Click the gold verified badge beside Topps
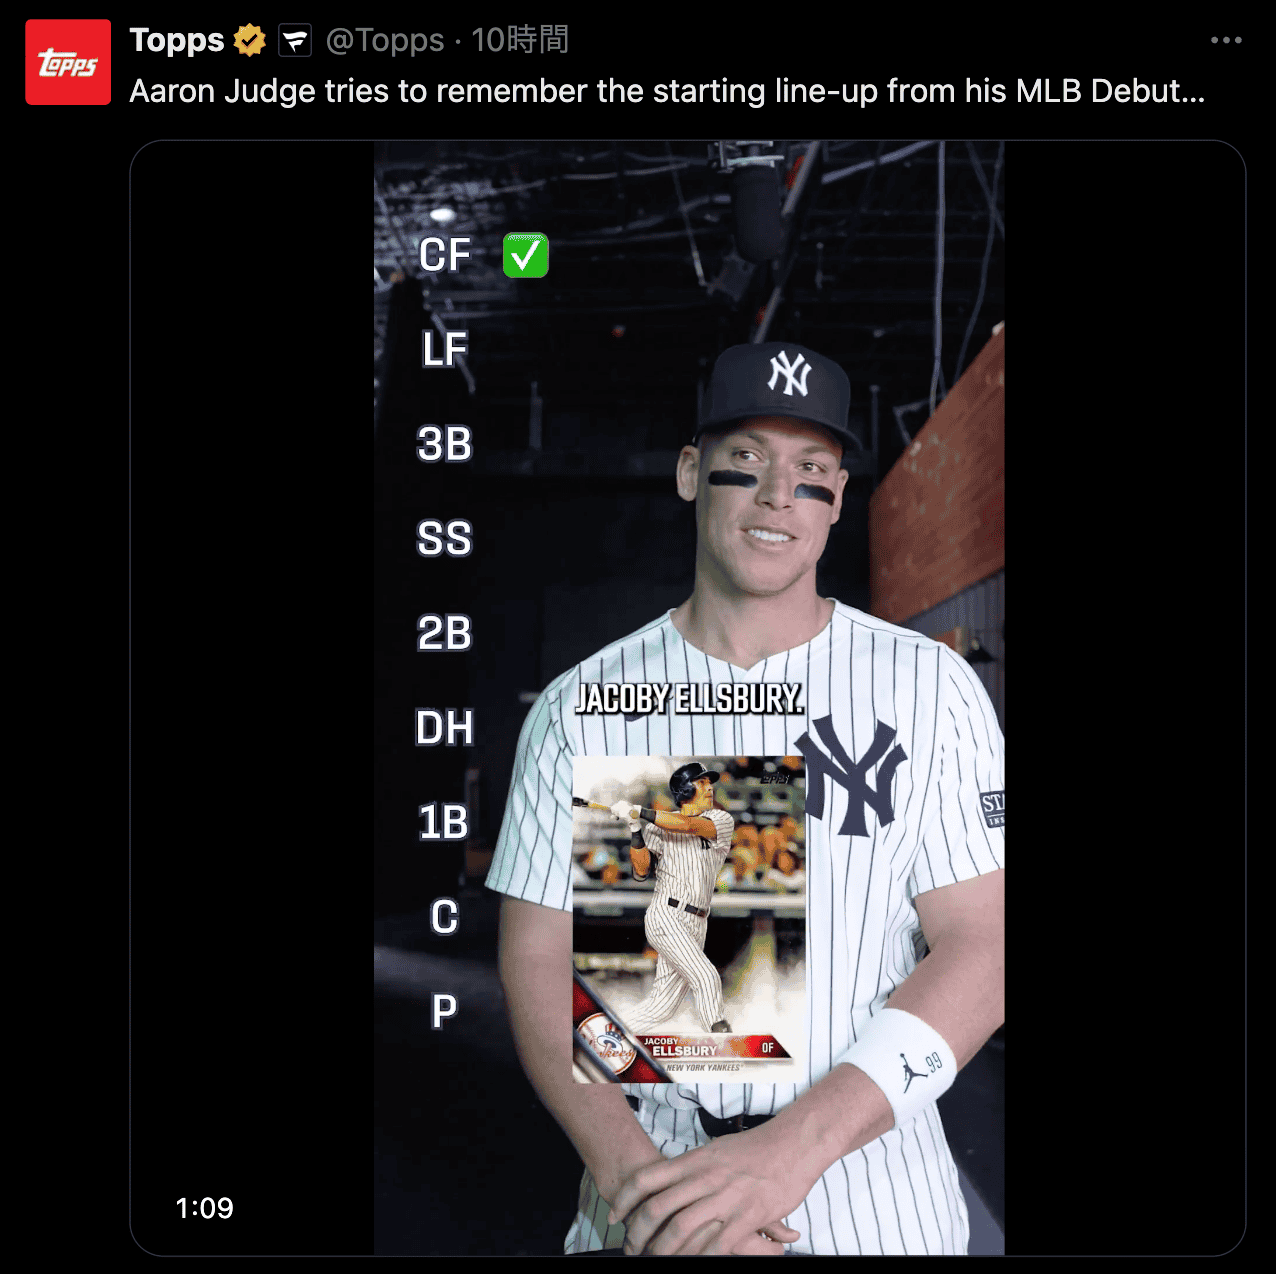This screenshot has height=1274, width=1276. pos(250,40)
